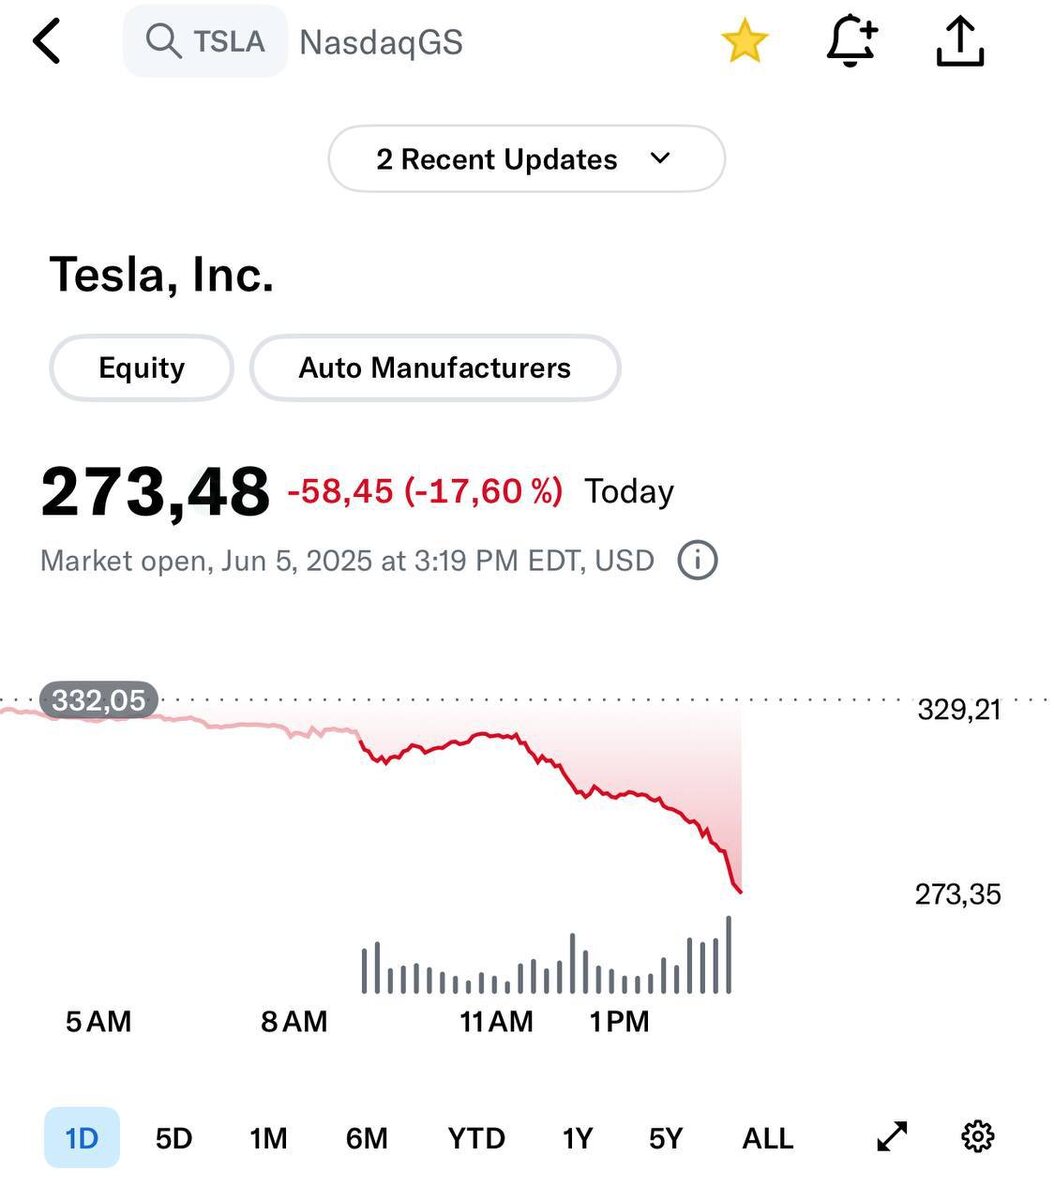Screen dimensions: 1054x1200
Task: Switch to the 5D chart range
Action: coord(174,1138)
